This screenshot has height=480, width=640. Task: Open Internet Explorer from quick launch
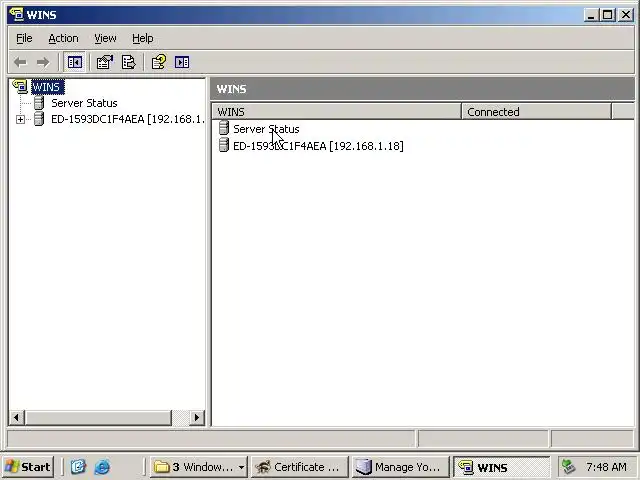102,467
